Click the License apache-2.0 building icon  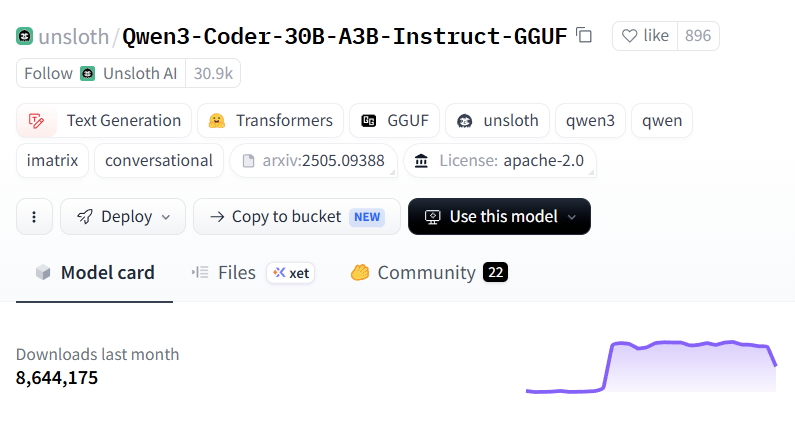click(x=421, y=161)
